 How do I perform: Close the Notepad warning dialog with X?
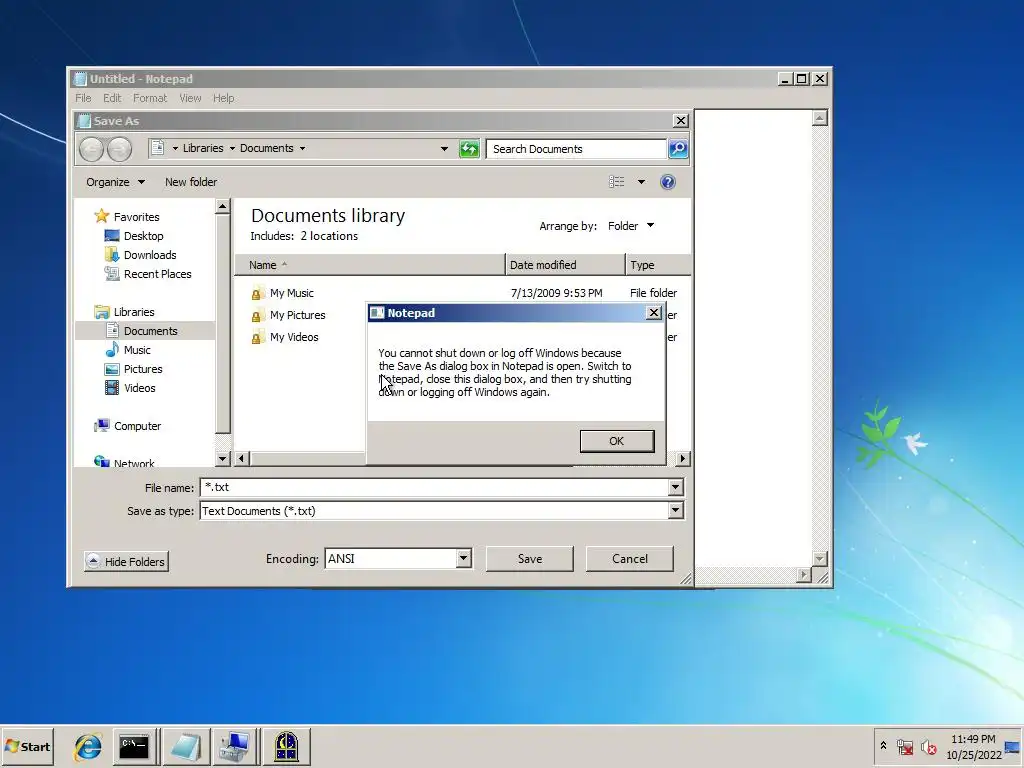click(653, 313)
